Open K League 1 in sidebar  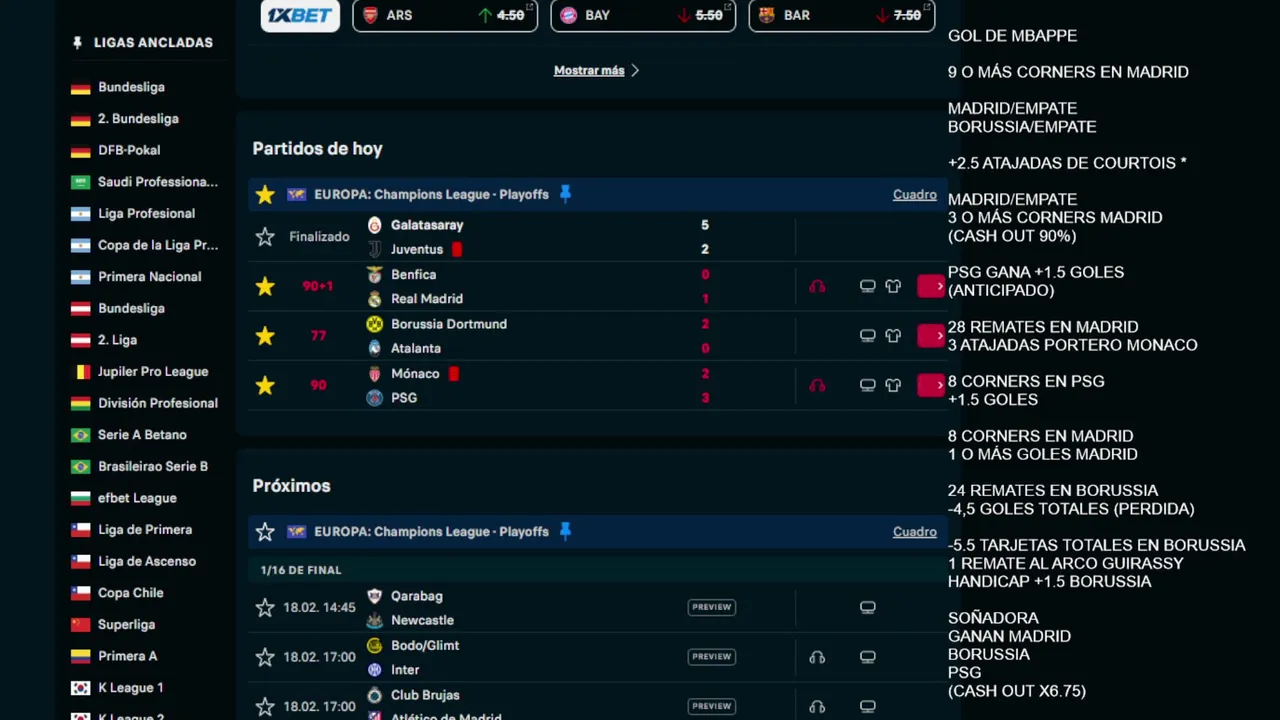[x=130, y=688]
